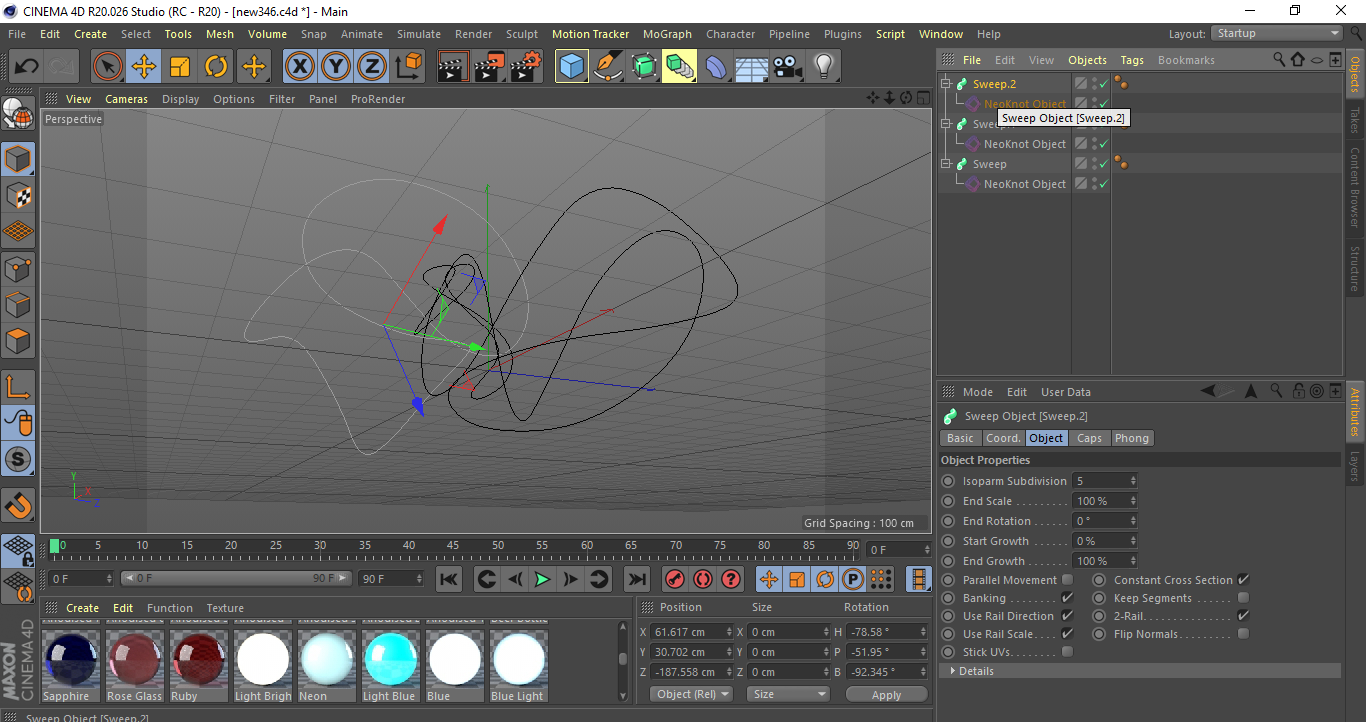Select the Move tool
Image resolution: width=1366 pixels, height=722 pixels.
(x=144, y=67)
